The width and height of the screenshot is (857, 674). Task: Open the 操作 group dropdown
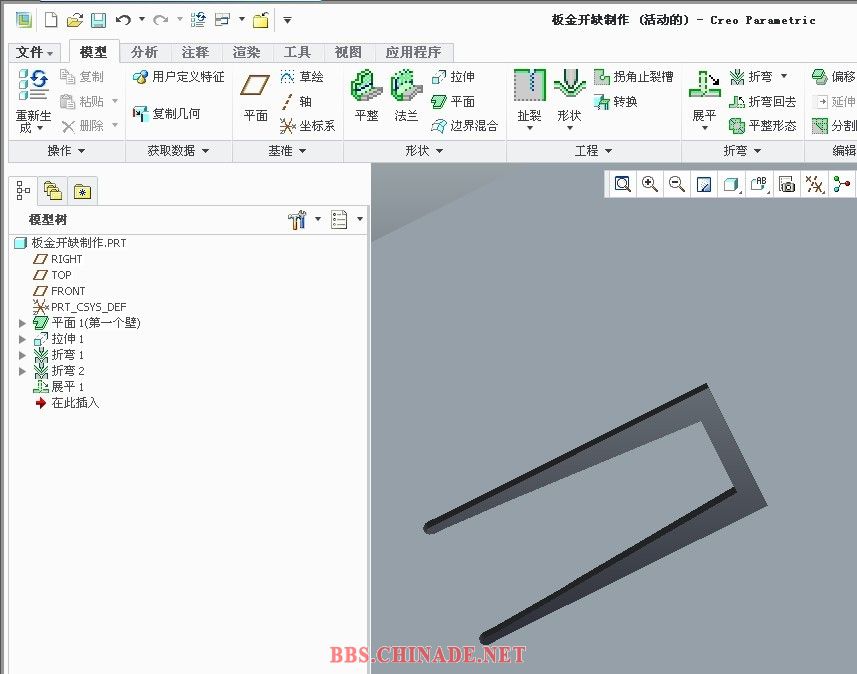pyautogui.click(x=66, y=150)
